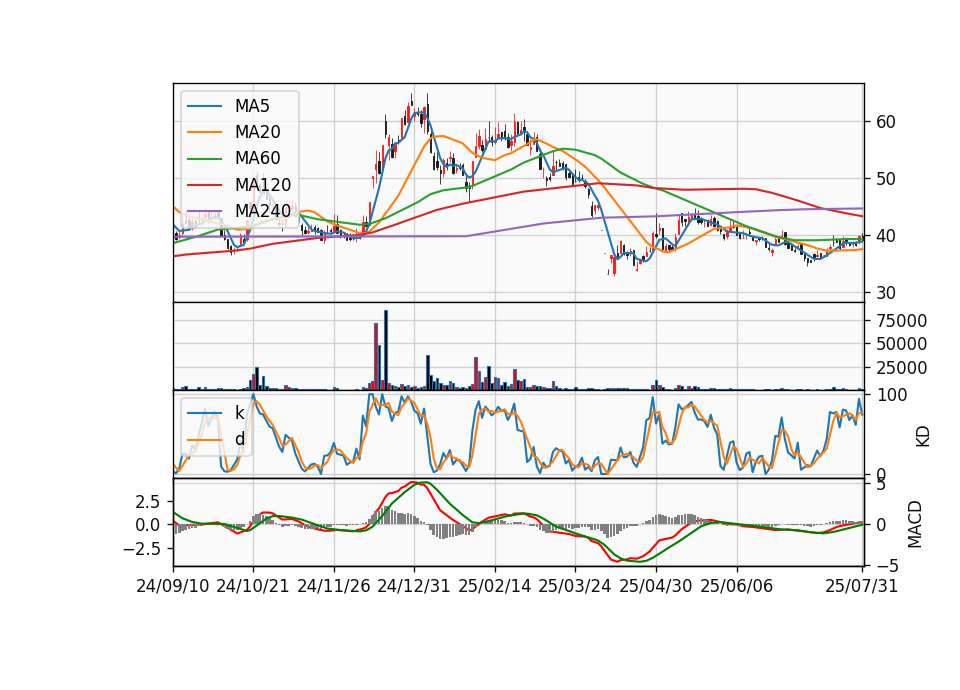960x690 pixels.
Task: Click the k legend label in KD panel
Action: 239,413
